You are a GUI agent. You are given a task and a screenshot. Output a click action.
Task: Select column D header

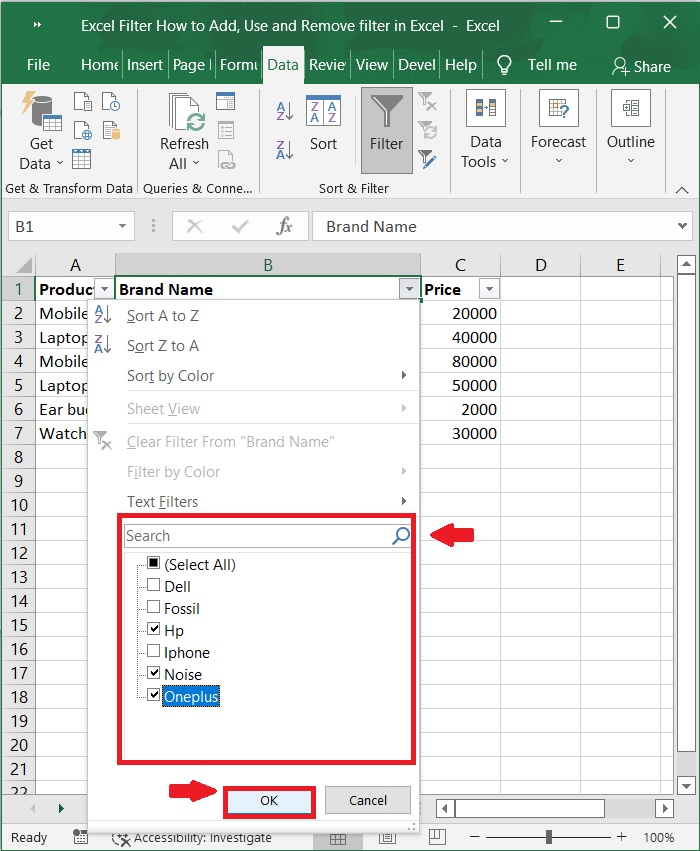pyautogui.click(x=540, y=265)
